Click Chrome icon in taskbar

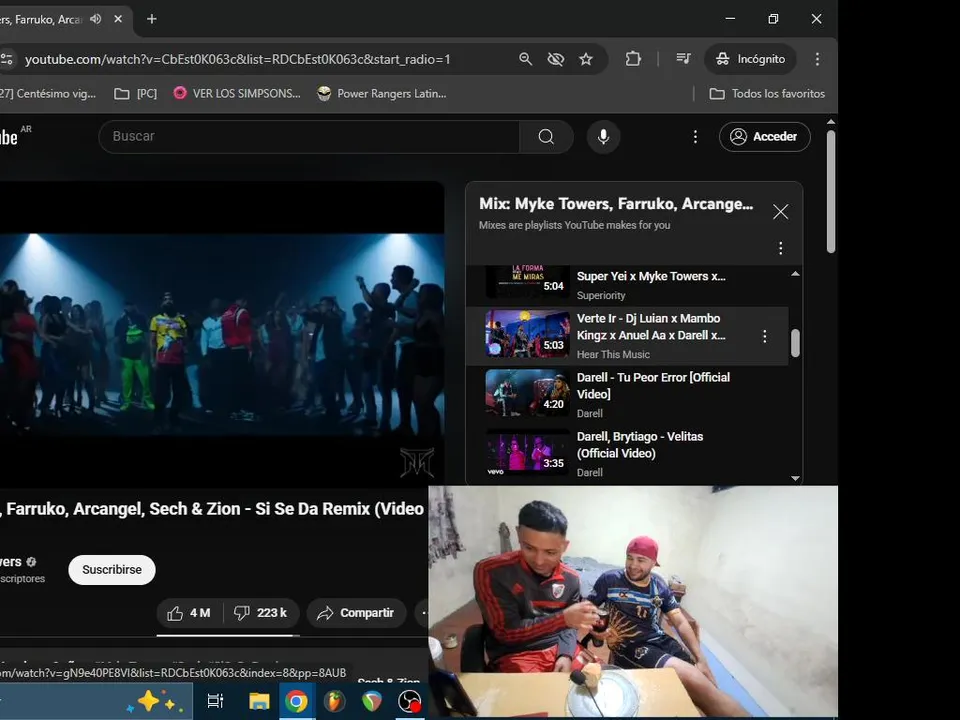(296, 700)
